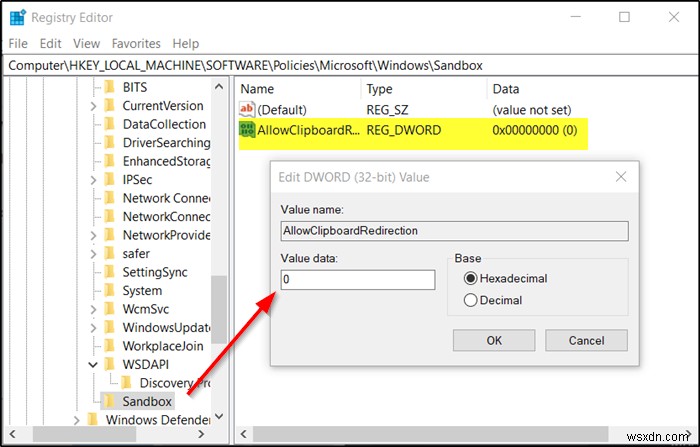Select the BITS folder icon
This screenshot has height=447, width=700.
click(x=109, y=87)
